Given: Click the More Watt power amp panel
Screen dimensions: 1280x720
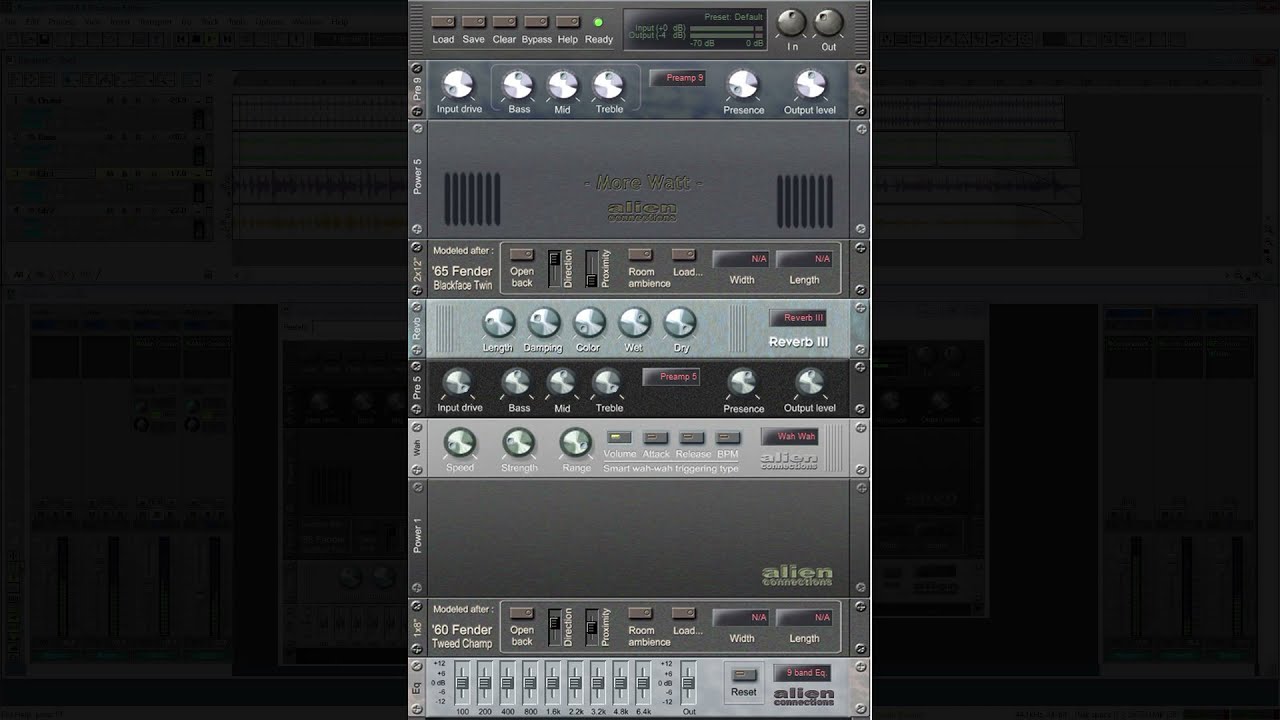Looking at the screenshot, I should 639,179.
